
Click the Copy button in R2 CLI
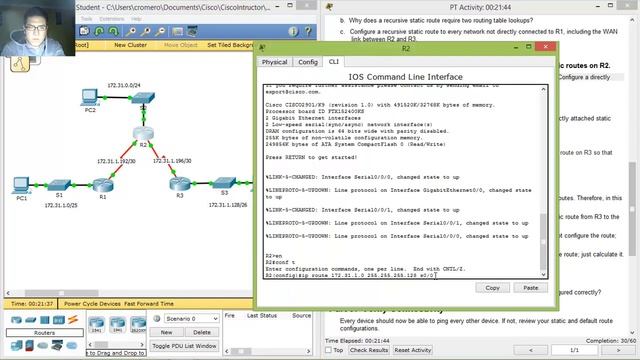tap(492, 288)
